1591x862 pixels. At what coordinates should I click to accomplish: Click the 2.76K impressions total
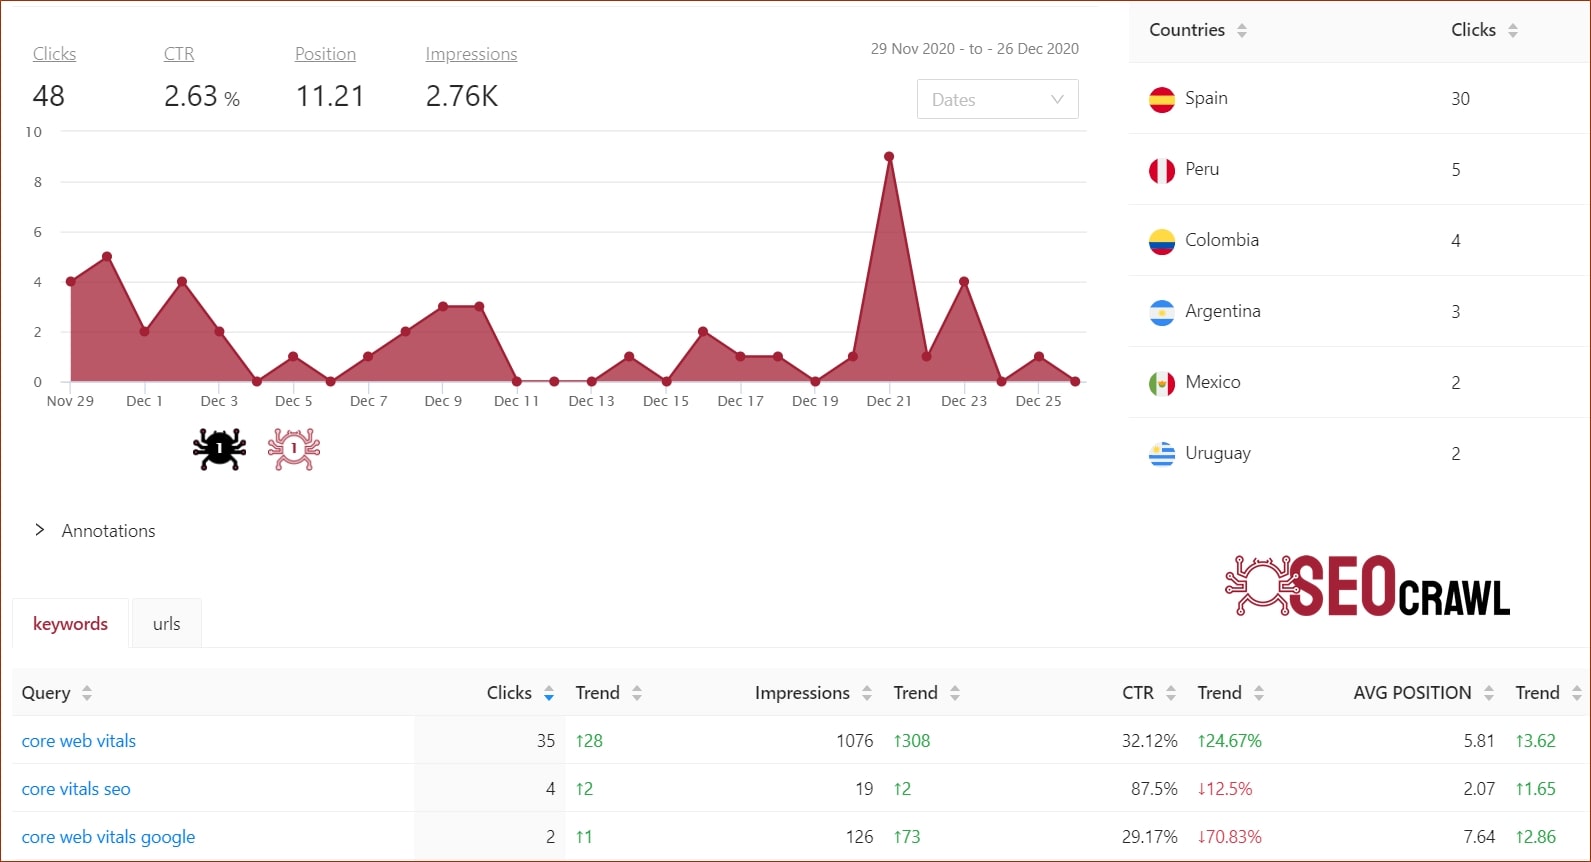[x=461, y=96]
